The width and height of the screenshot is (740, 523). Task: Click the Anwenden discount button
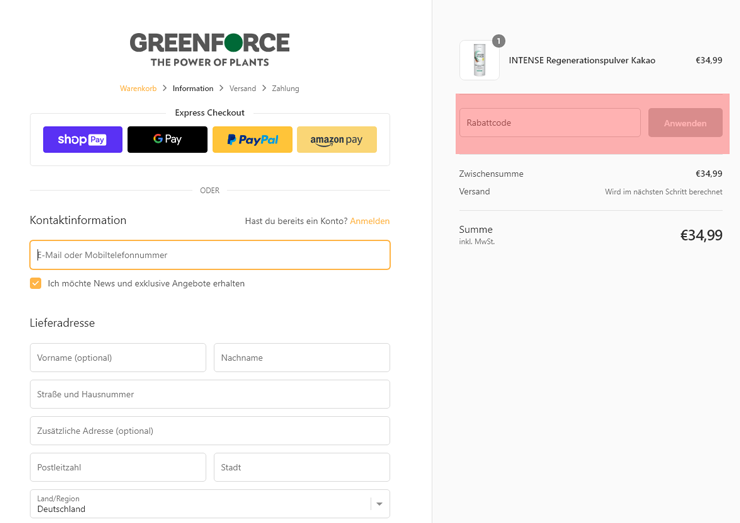point(685,123)
